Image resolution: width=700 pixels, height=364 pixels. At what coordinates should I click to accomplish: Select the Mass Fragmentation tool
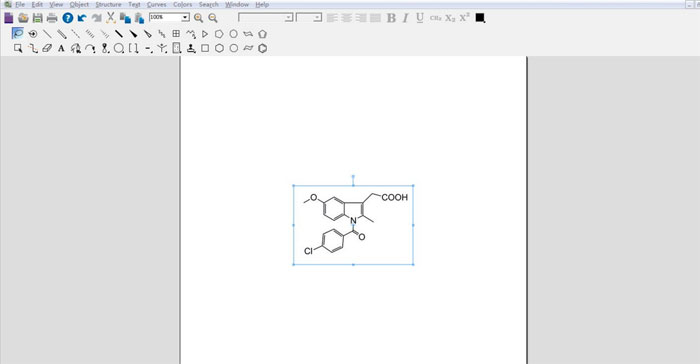pos(33,48)
